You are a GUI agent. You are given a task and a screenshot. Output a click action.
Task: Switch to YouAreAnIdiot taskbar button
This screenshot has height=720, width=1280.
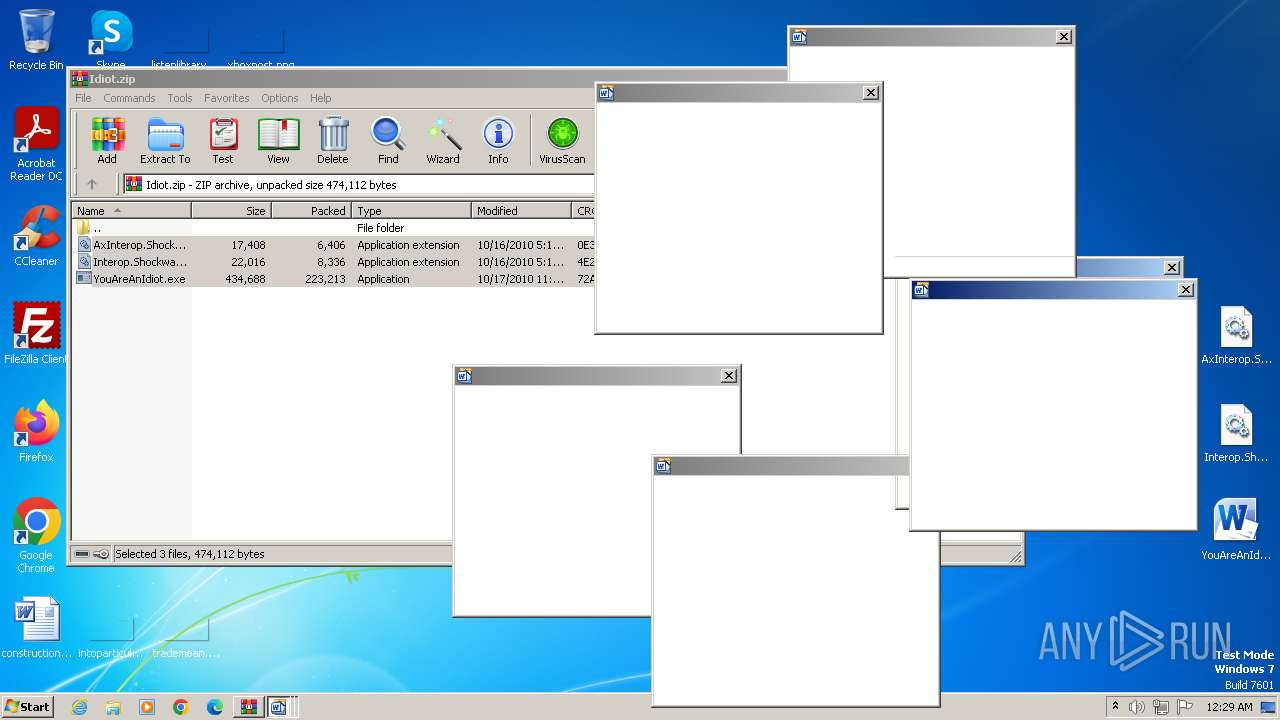coord(279,707)
